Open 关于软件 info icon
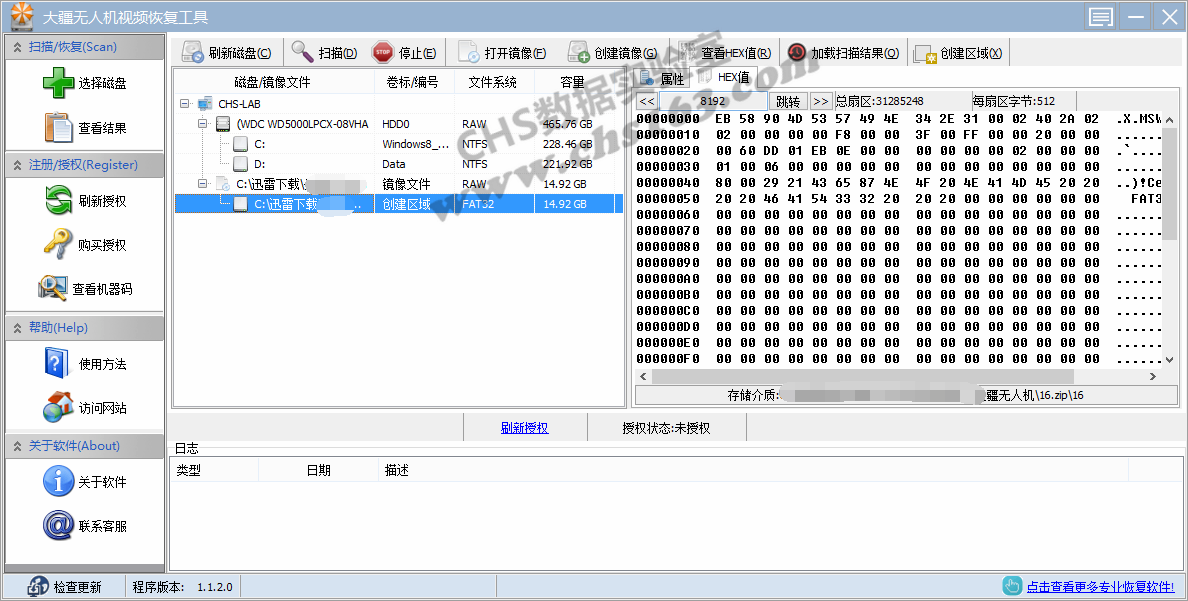This screenshot has height=601, width=1188. tap(58, 481)
